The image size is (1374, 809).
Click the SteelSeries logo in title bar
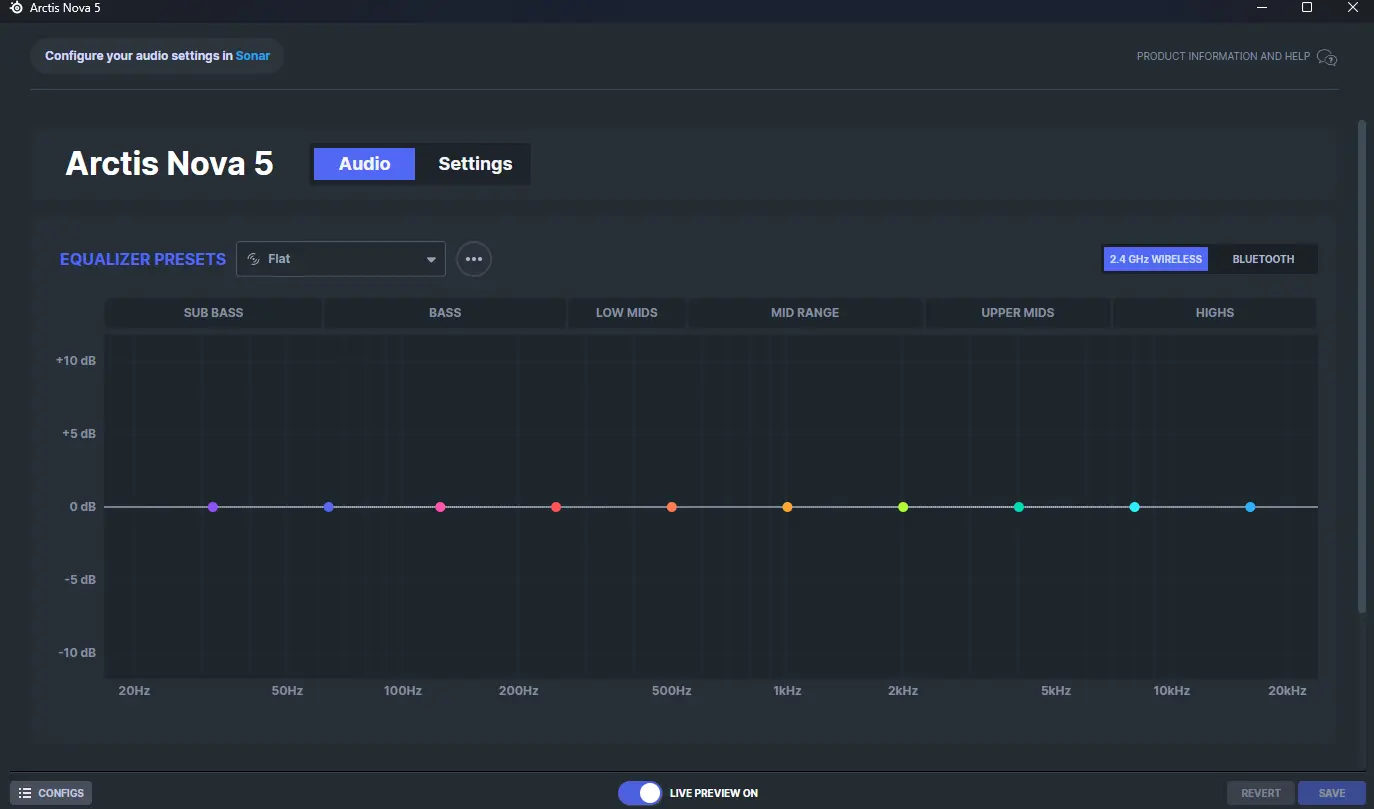(x=16, y=8)
